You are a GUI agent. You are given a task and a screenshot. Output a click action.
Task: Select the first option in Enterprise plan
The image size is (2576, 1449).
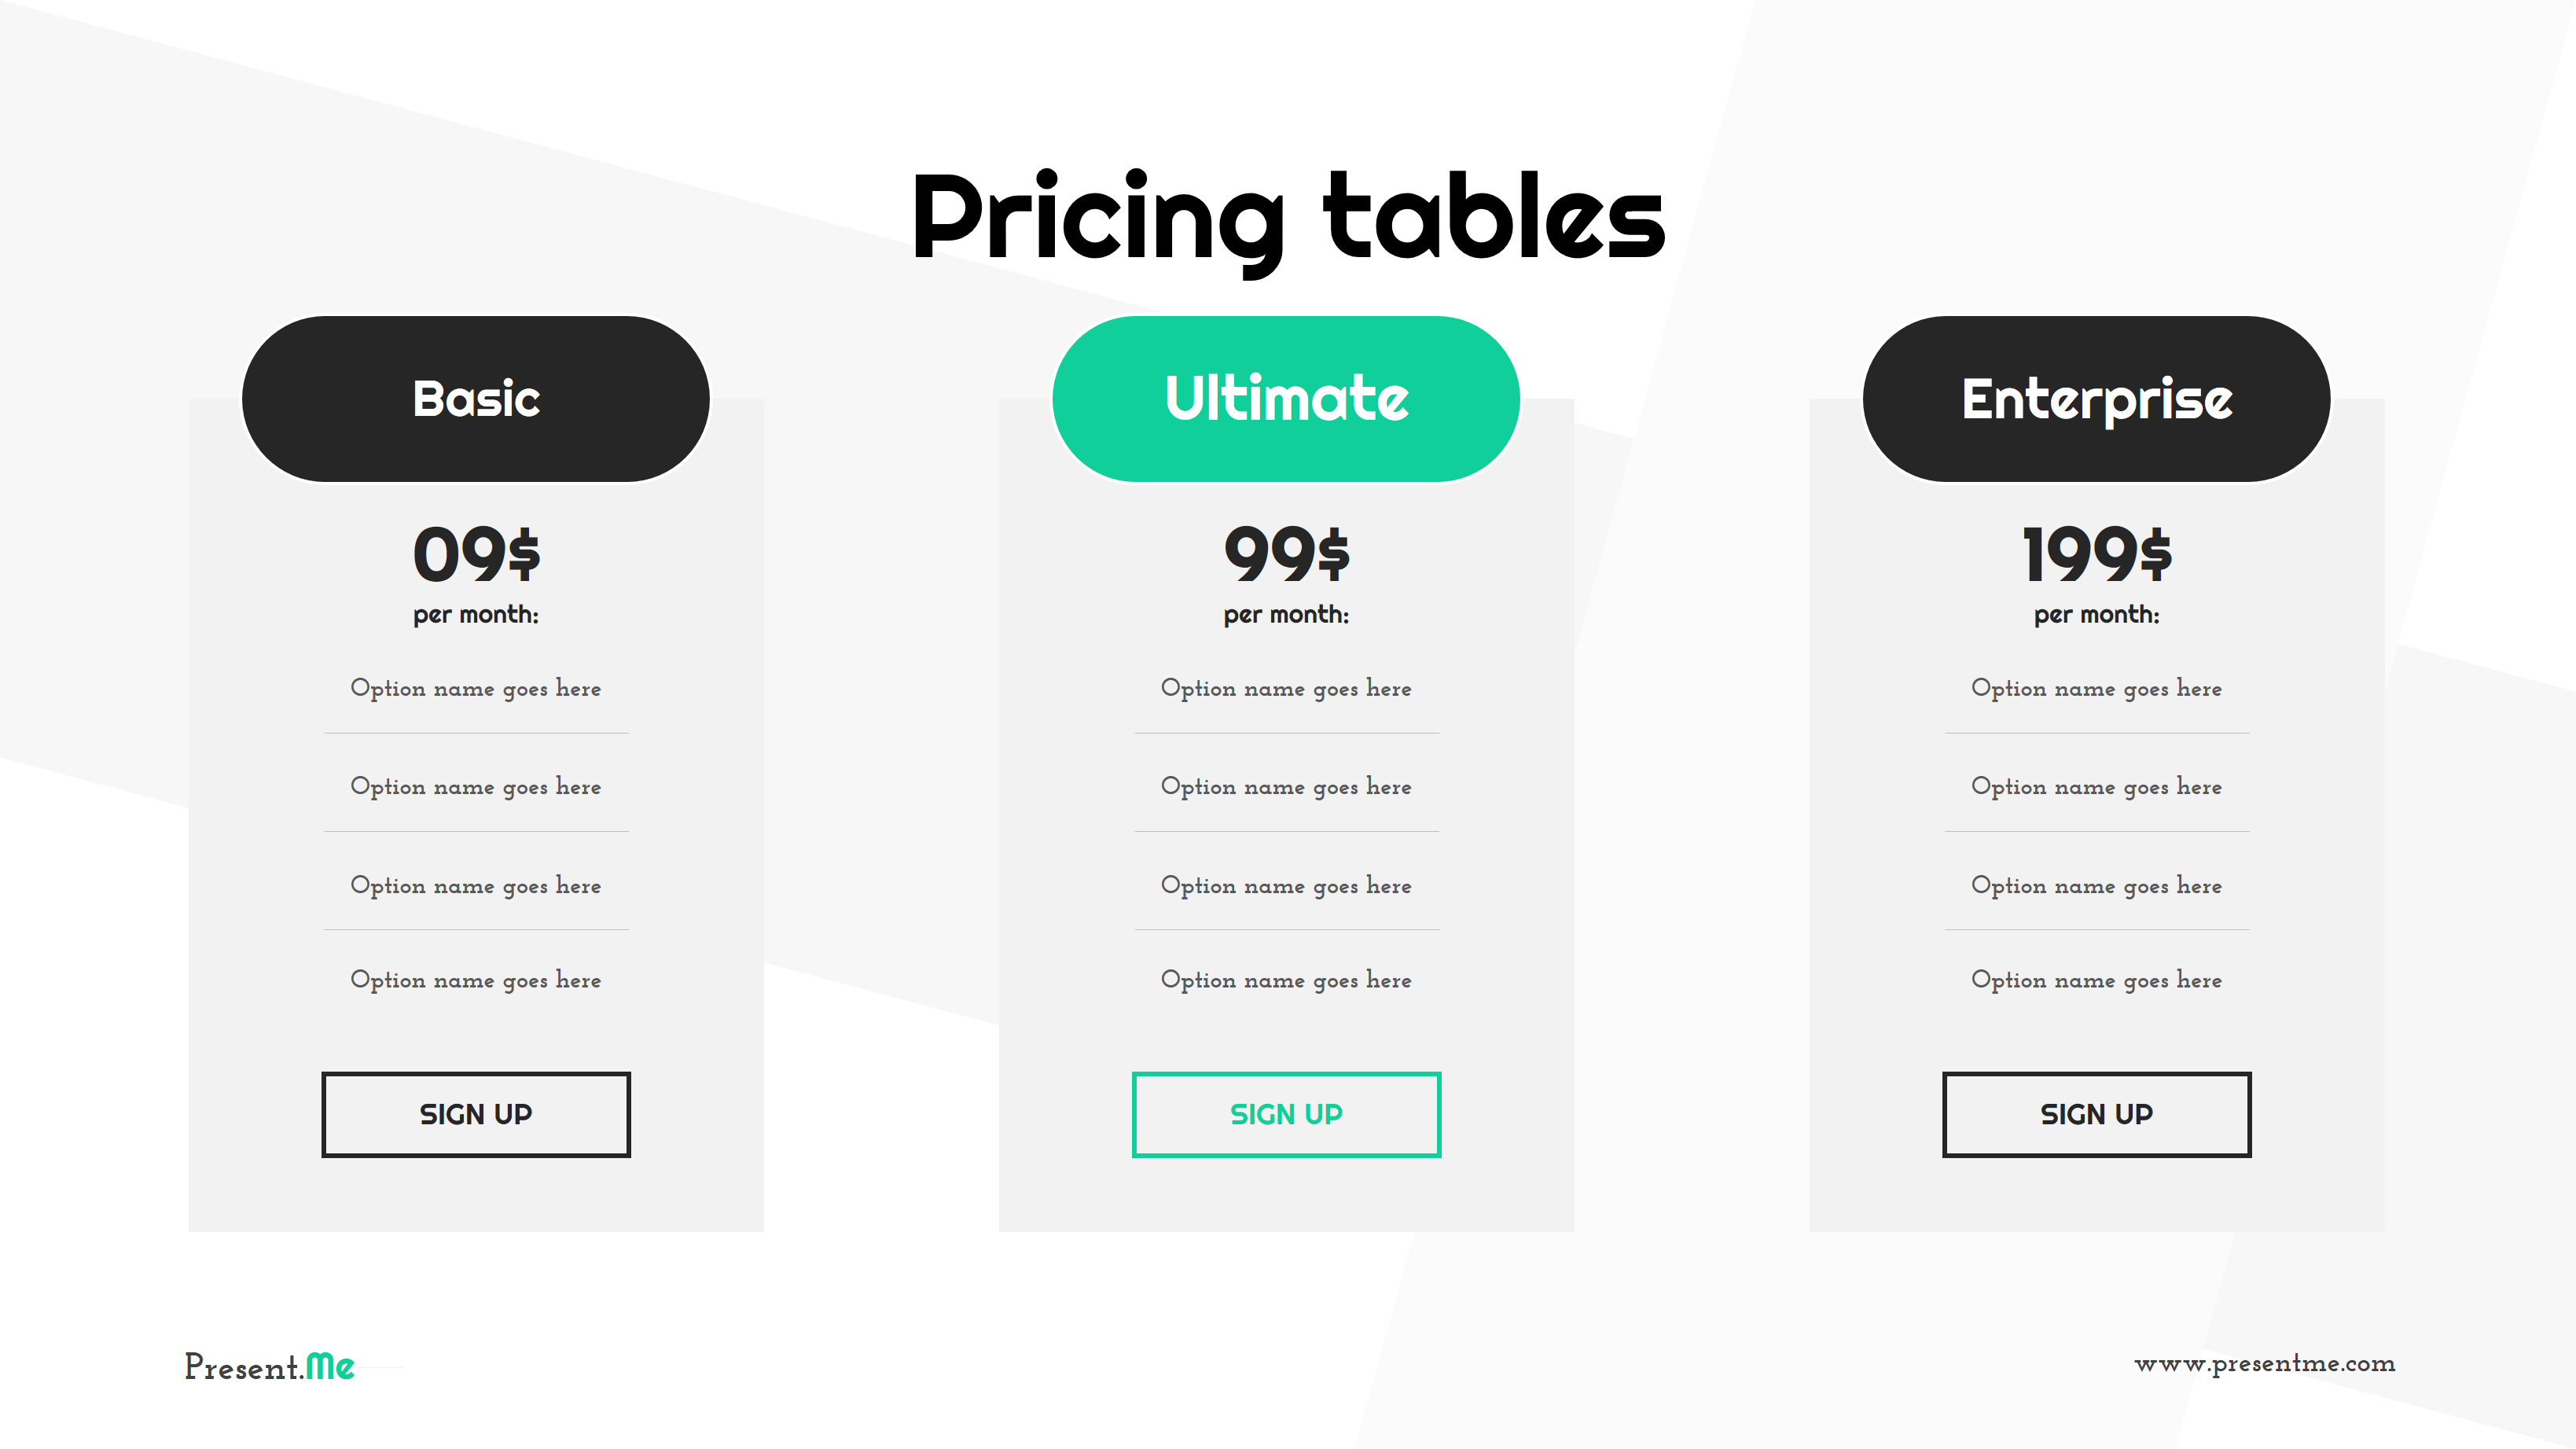click(2096, 688)
